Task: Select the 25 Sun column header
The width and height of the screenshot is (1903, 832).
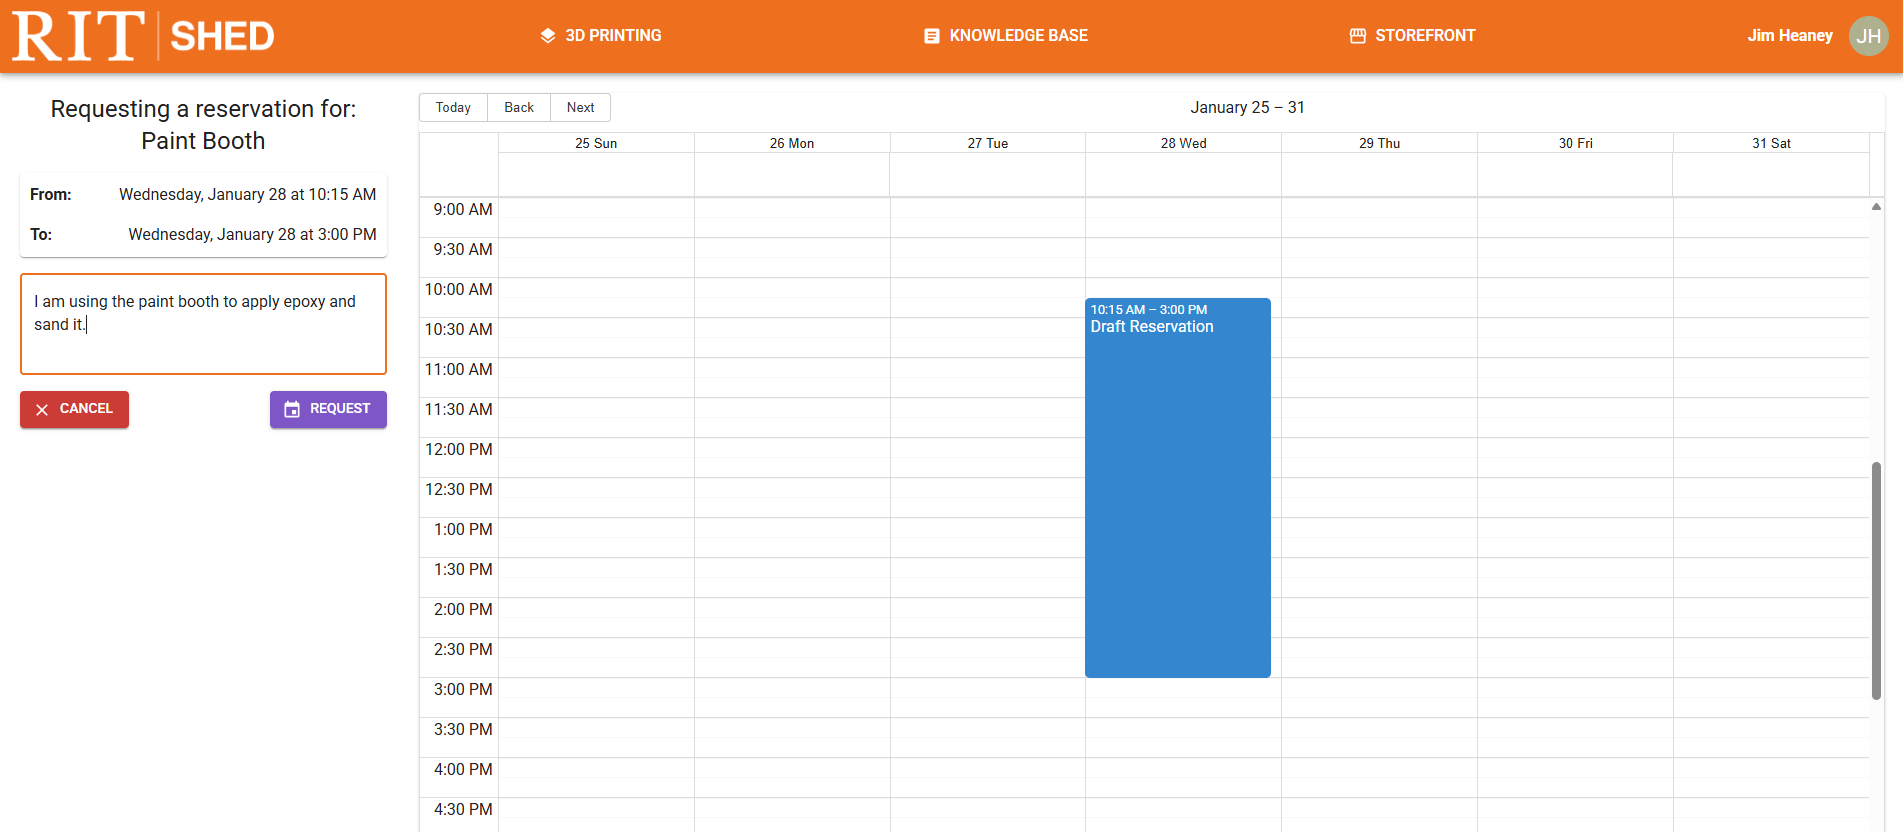Action: pos(596,143)
